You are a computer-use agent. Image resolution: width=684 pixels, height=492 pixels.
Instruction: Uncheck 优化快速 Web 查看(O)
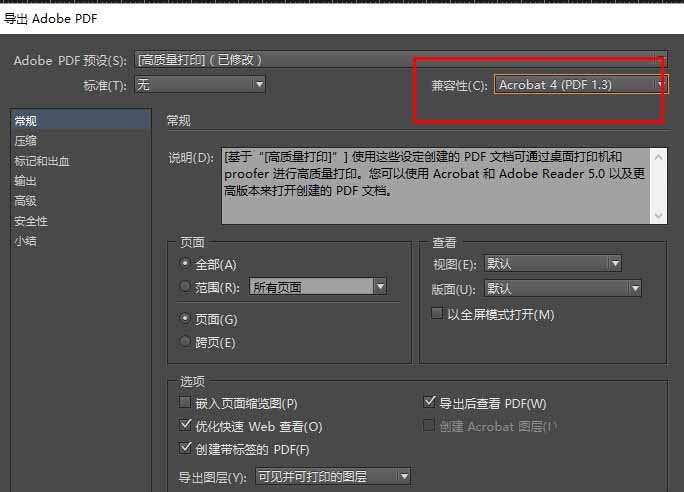(185, 425)
